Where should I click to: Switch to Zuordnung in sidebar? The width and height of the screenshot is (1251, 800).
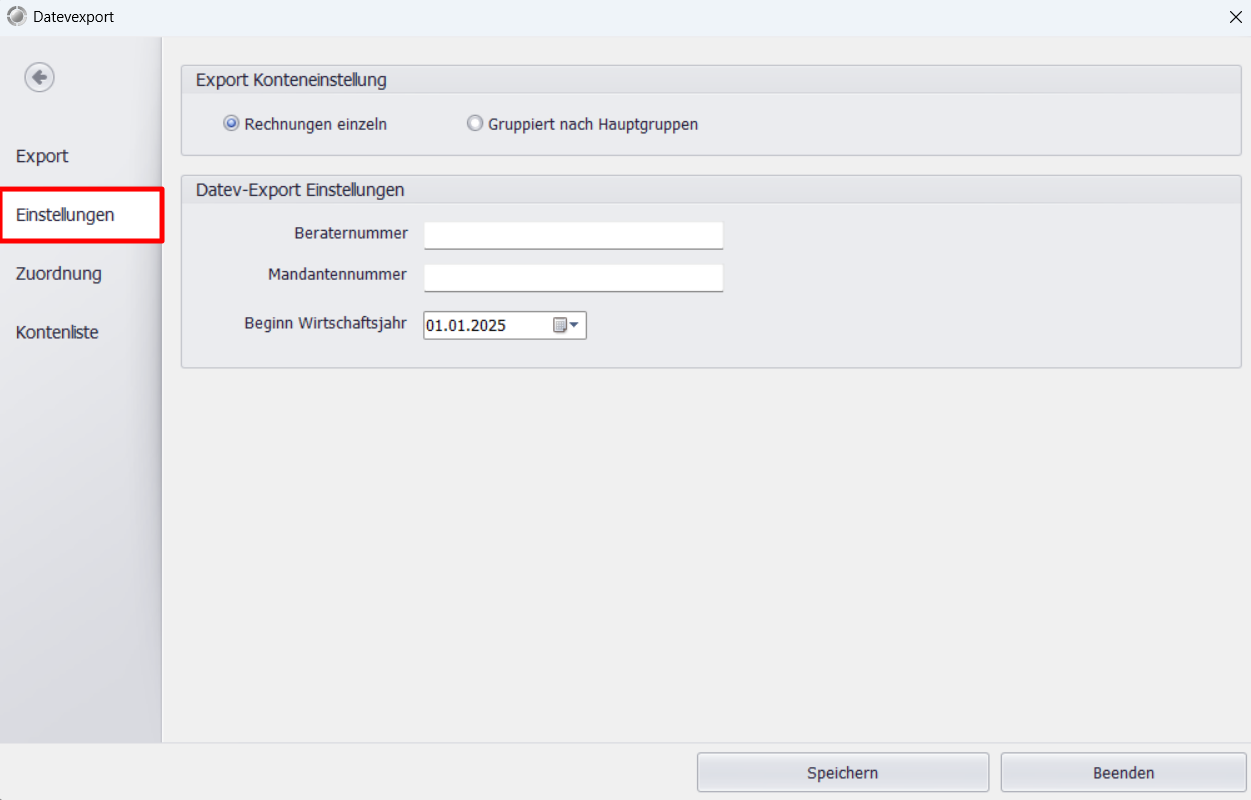[x=59, y=273]
